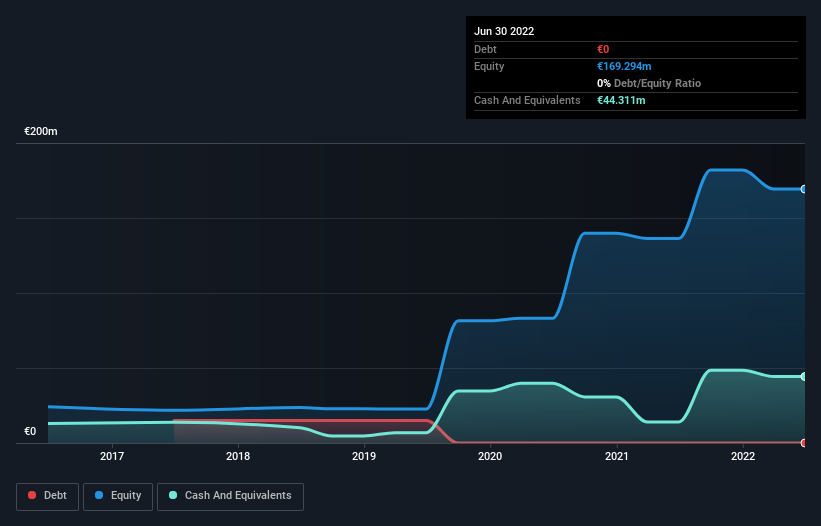Image resolution: width=821 pixels, height=526 pixels.
Task: Click the 0% Debt/Equity Ratio text
Action: tap(649, 83)
